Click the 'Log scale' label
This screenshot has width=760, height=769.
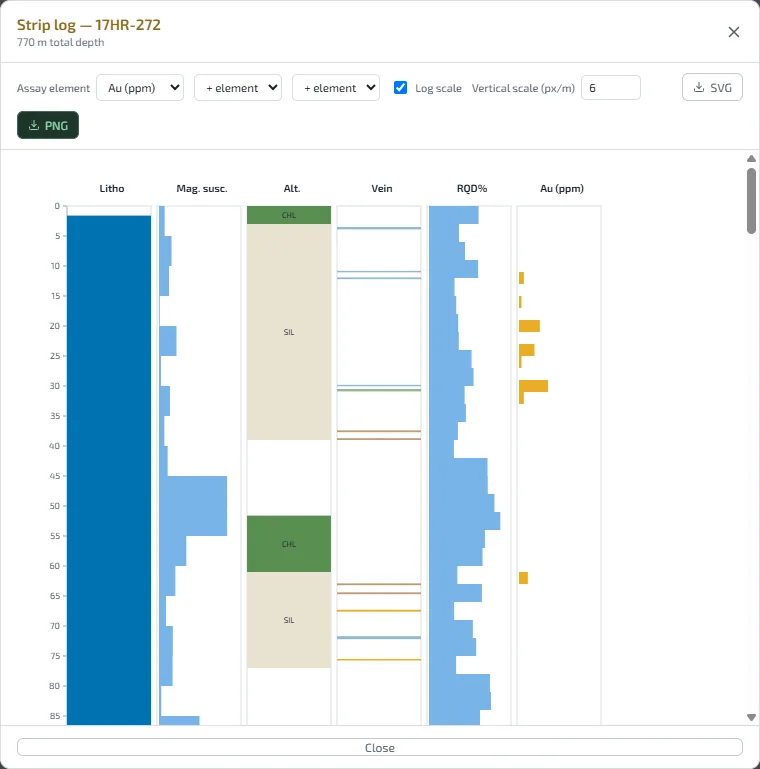(x=438, y=88)
